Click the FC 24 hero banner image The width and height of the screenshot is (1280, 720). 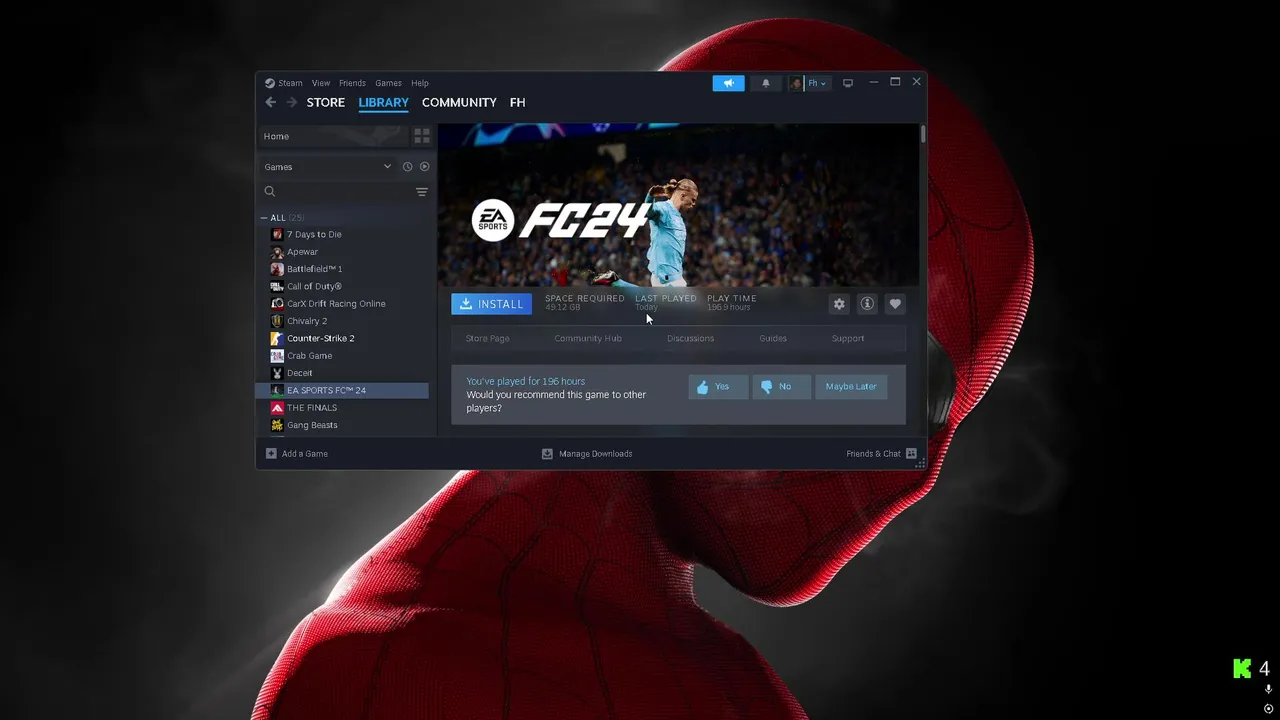[x=678, y=205]
